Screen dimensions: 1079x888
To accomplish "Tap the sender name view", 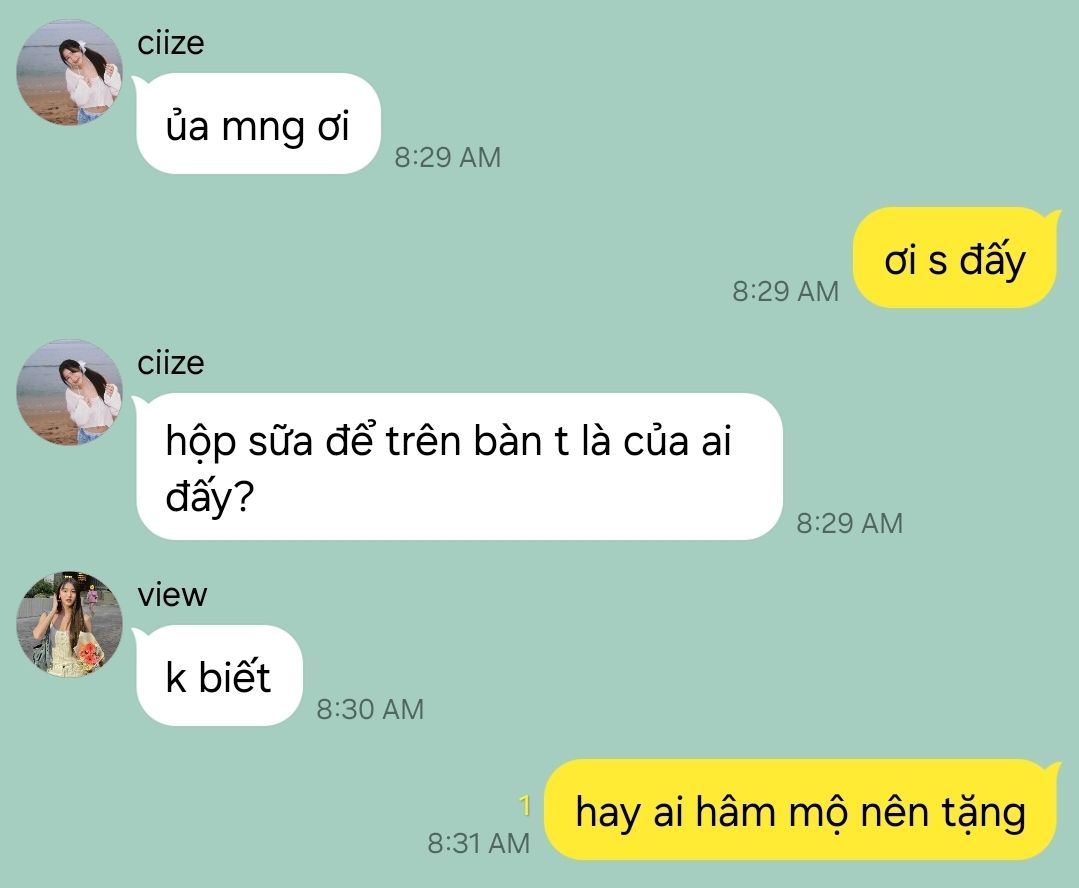I will point(172,595).
